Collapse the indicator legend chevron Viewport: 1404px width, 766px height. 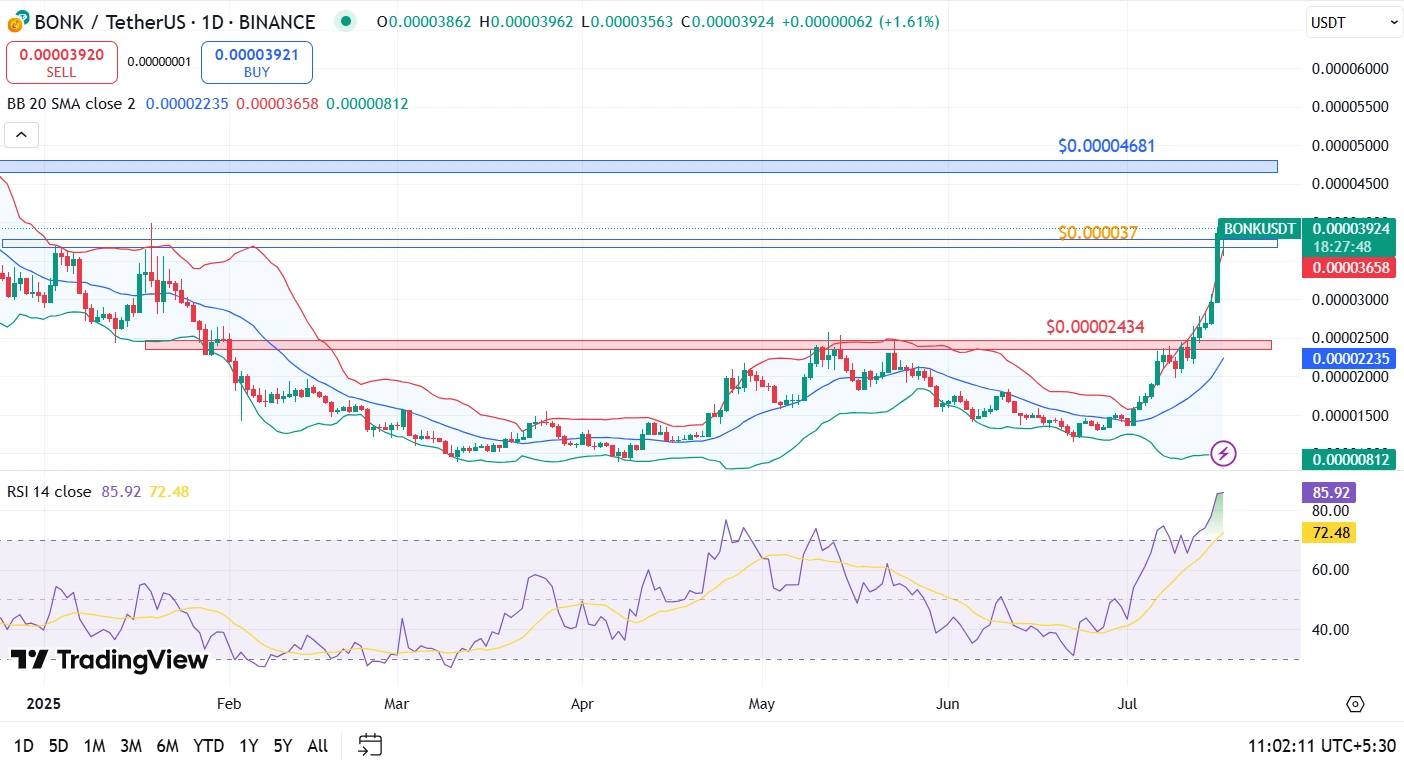click(x=21, y=135)
